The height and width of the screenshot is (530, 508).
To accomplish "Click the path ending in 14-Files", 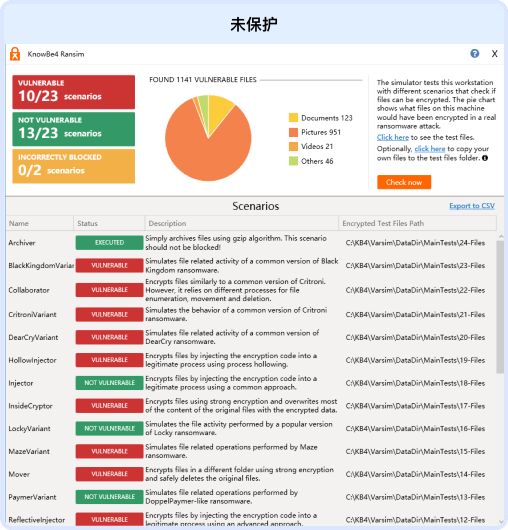I will point(415,474).
